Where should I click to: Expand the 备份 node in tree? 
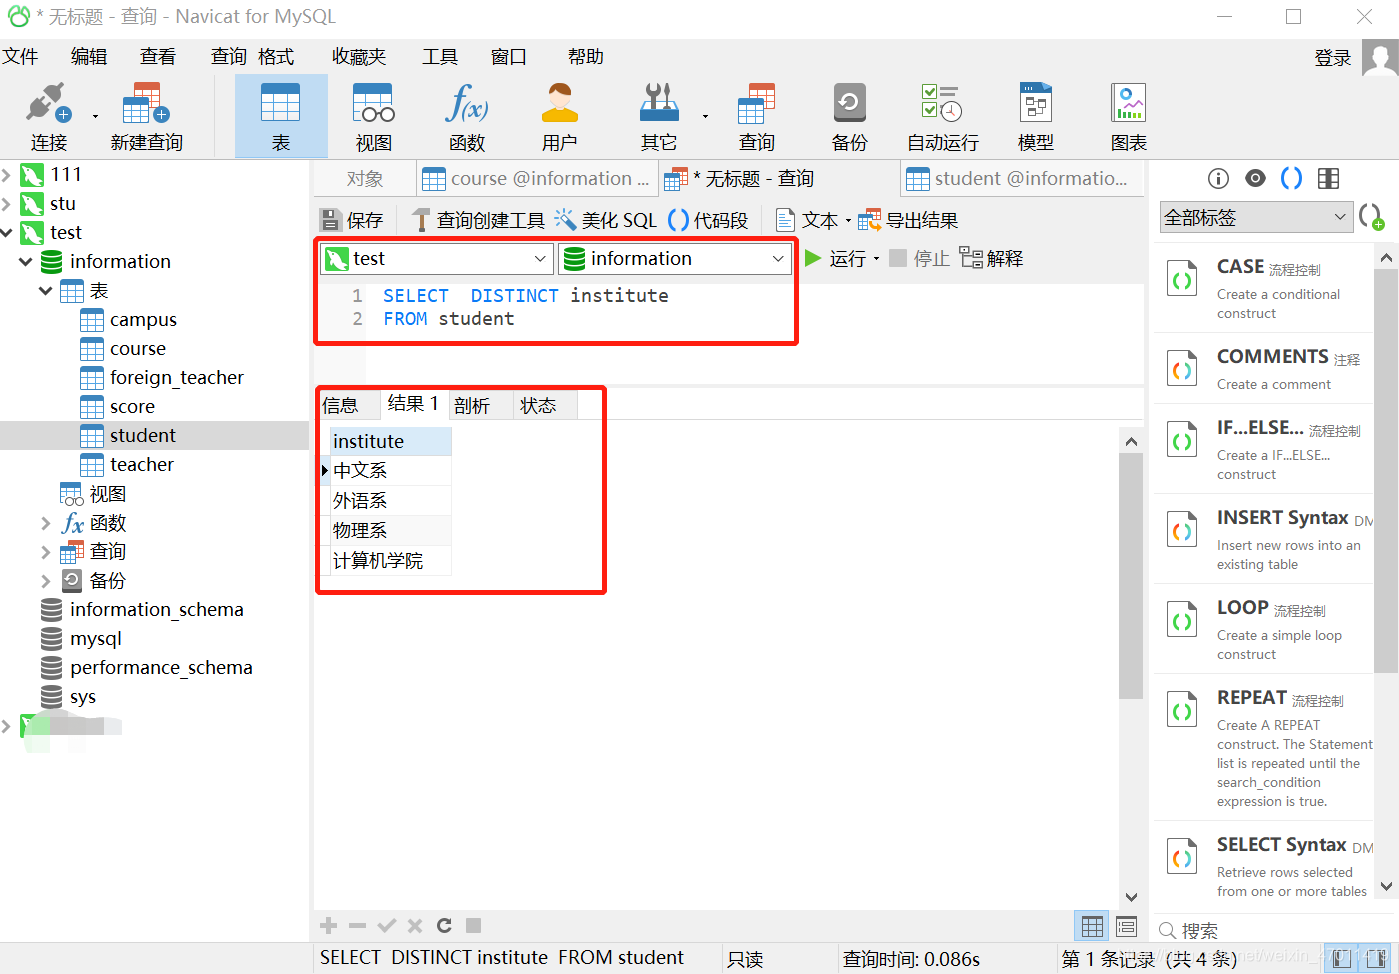click(x=46, y=581)
